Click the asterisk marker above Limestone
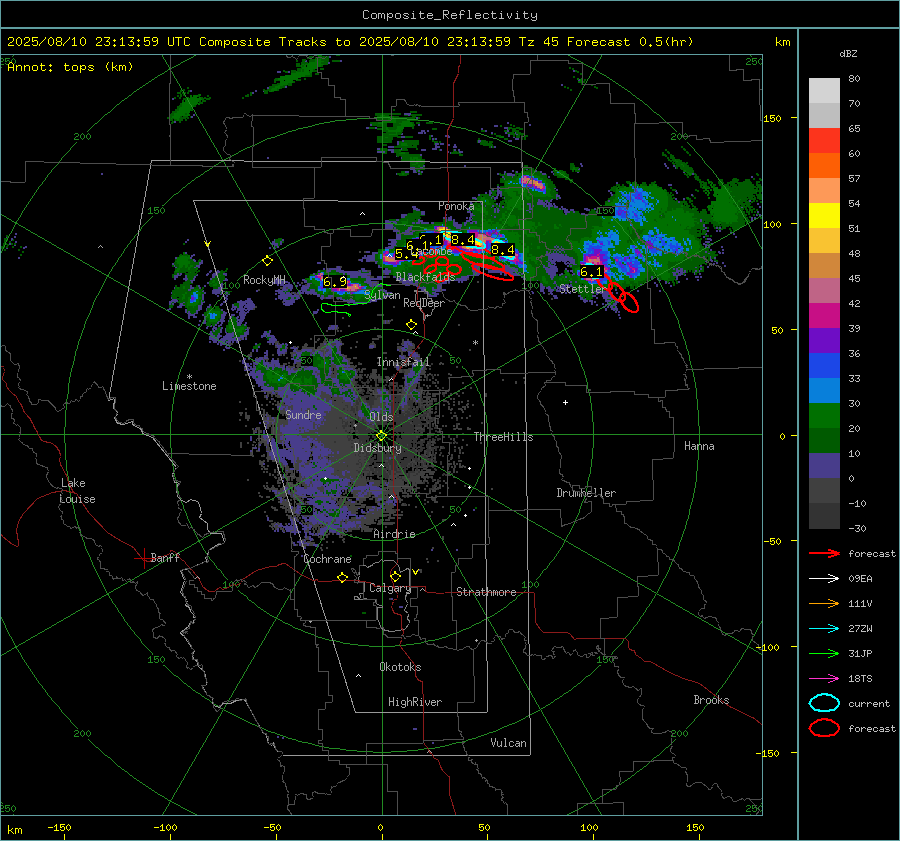The height and width of the screenshot is (841, 900). point(189,377)
